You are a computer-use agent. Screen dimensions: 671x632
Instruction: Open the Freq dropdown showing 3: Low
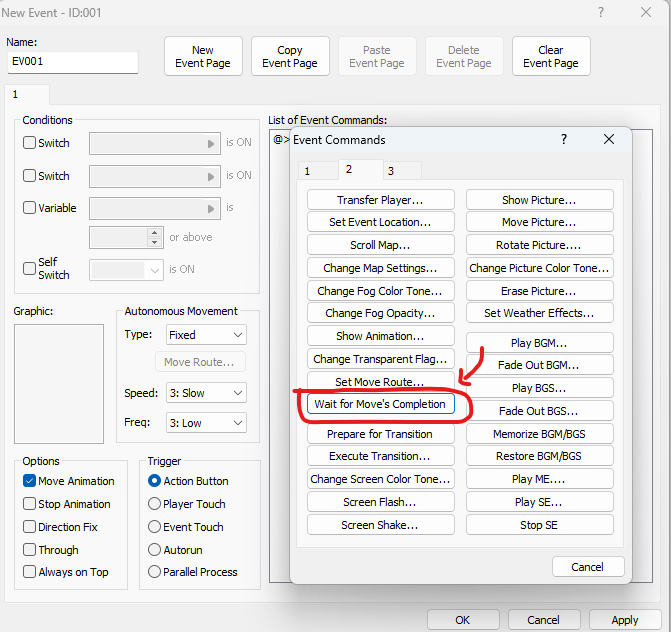[x=206, y=423]
